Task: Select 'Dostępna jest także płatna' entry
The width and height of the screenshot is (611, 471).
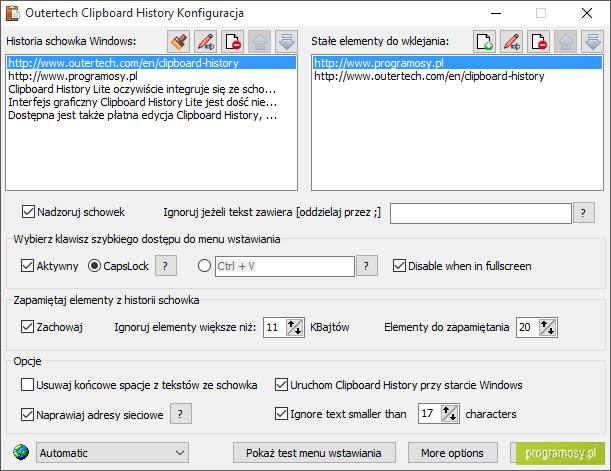Action: pyautogui.click(x=151, y=115)
